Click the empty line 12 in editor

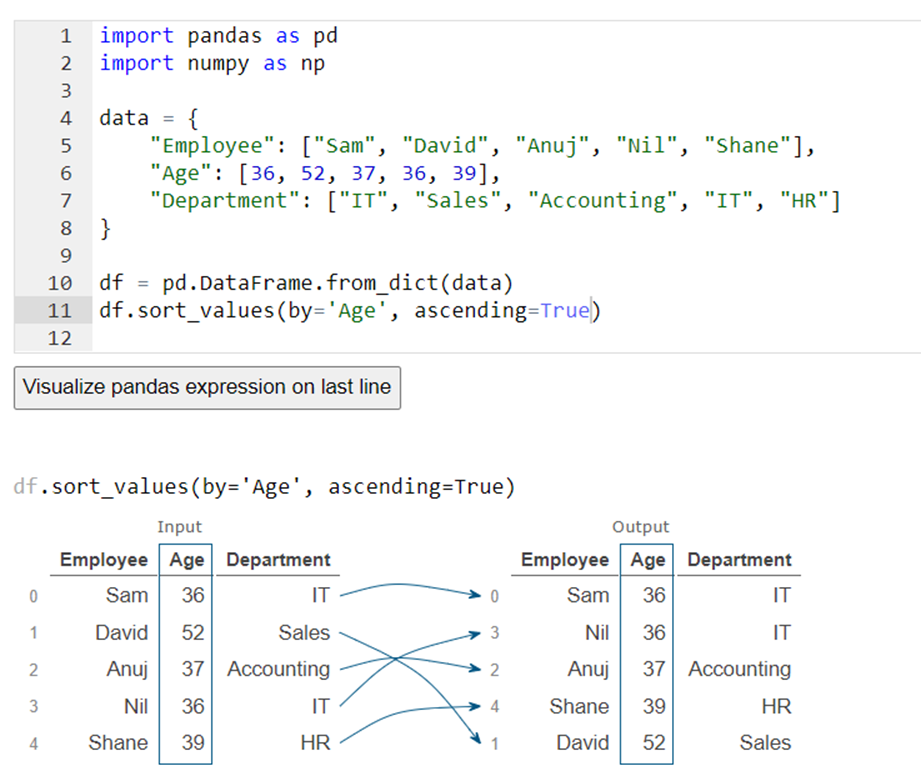[x=400, y=338]
